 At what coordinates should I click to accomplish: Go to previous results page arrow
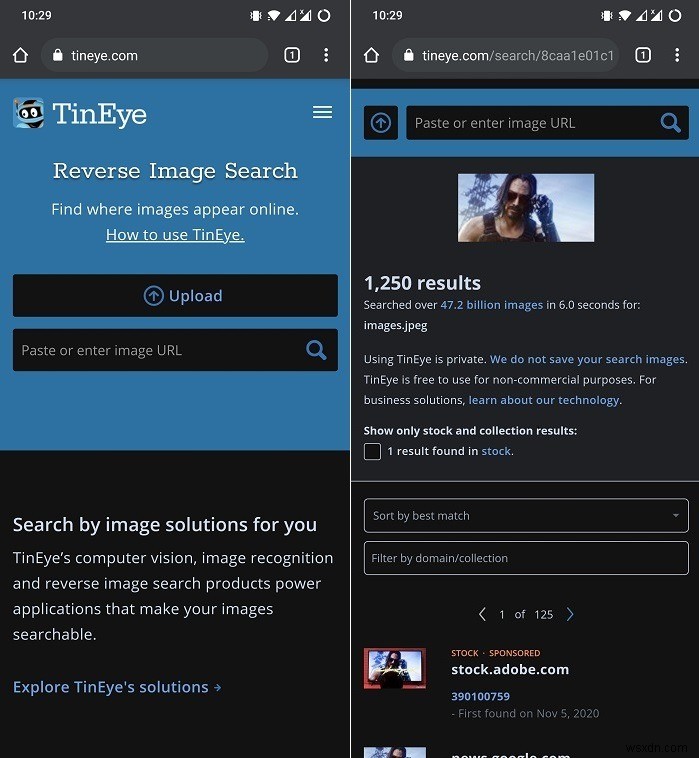pyautogui.click(x=482, y=614)
